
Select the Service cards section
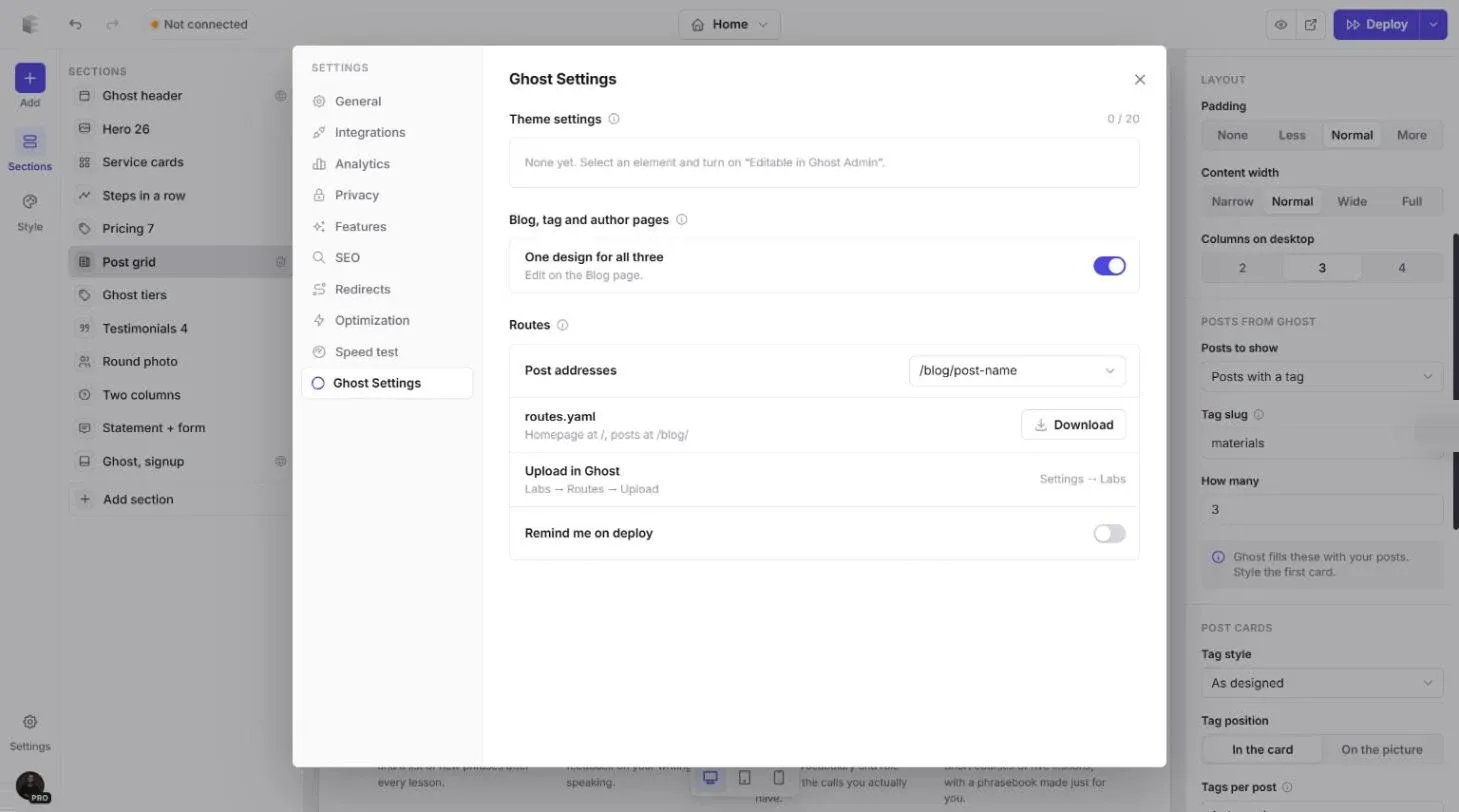pos(180,162)
